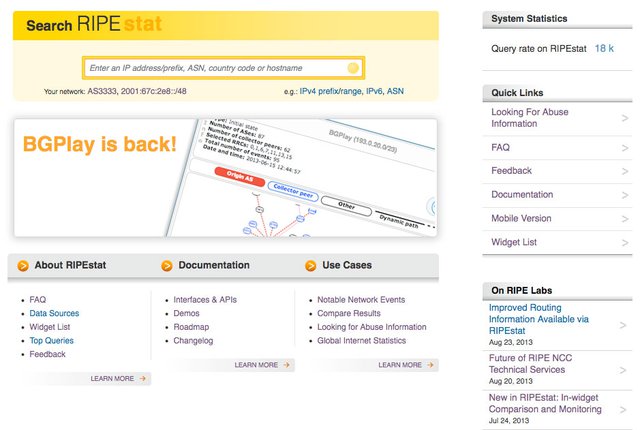
Task: Click the Search RIPEstat title
Action: [x=94, y=24]
